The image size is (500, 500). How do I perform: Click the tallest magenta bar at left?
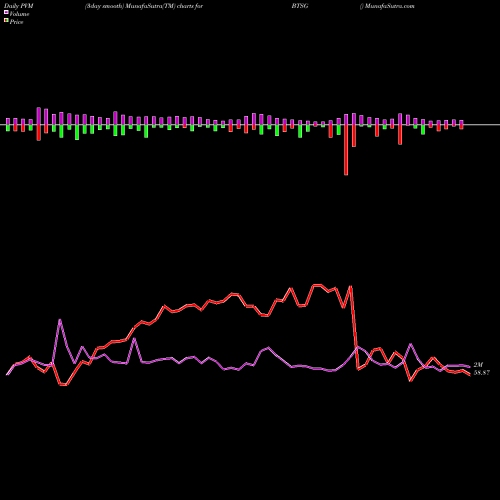coord(39,116)
